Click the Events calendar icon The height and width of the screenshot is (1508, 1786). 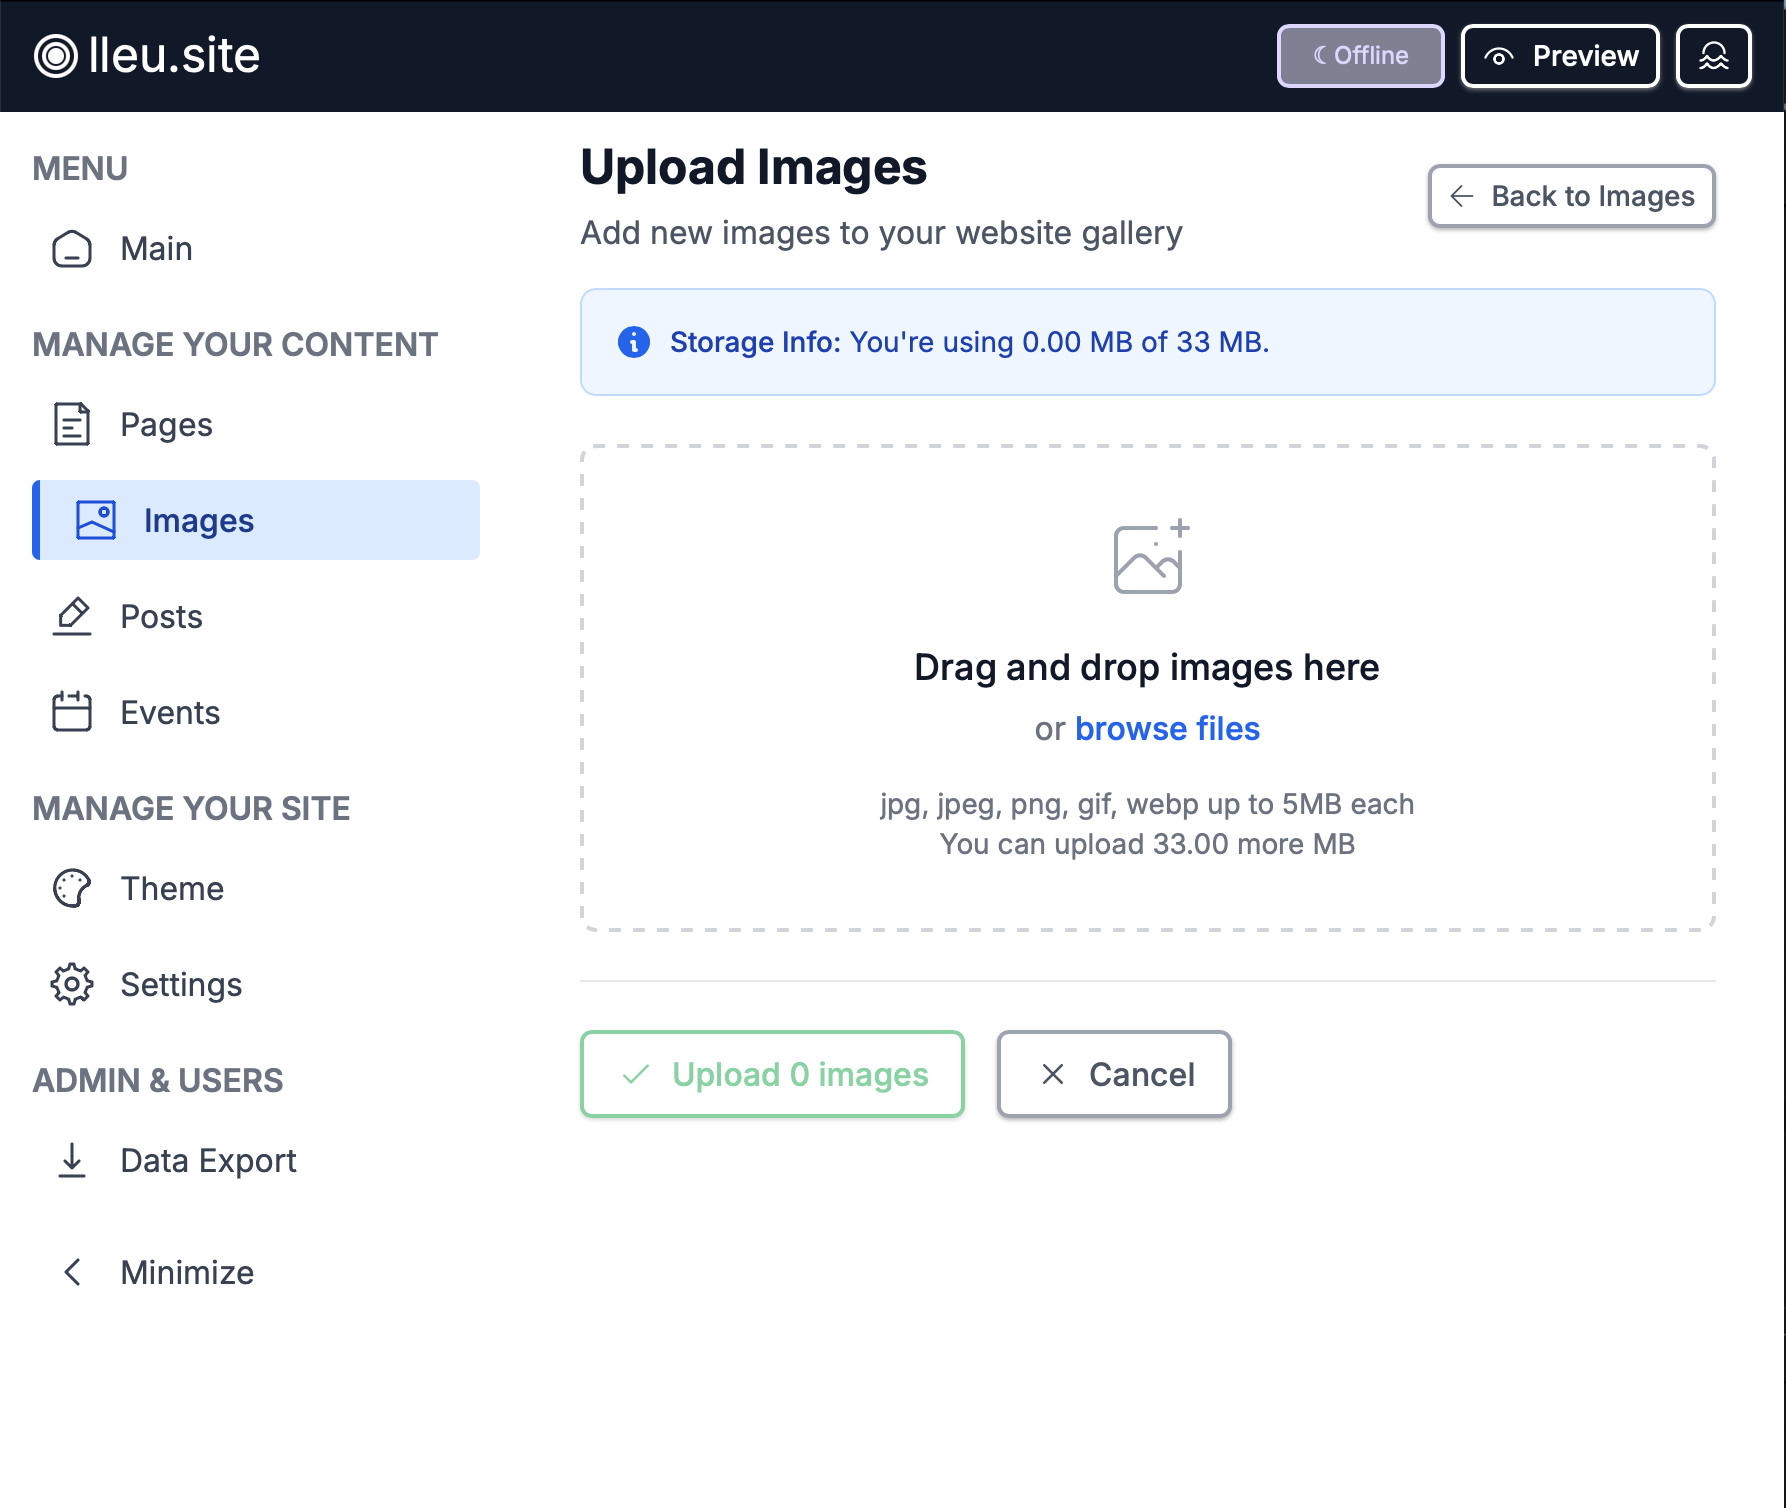(72, 713)
